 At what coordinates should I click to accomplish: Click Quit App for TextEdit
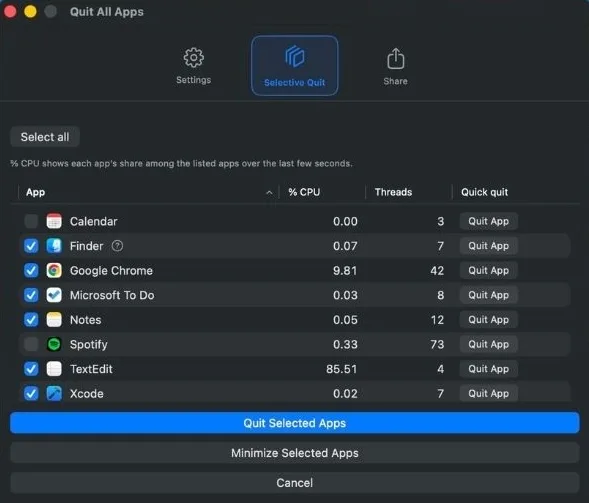click(489, 369)
